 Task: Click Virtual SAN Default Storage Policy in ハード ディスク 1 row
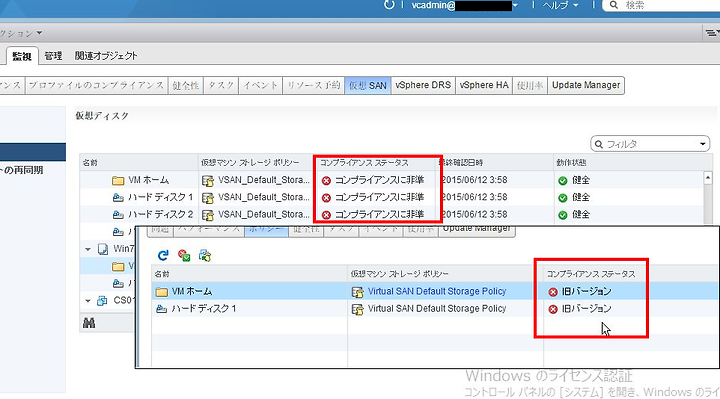[x=437, y=309]
